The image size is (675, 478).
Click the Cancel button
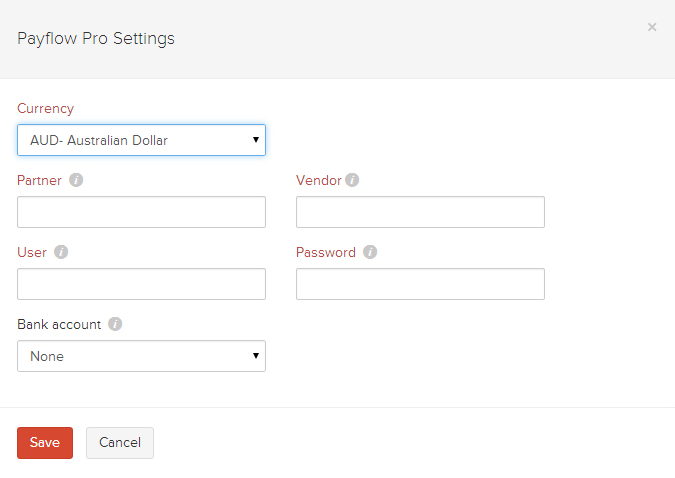coord(120,443)
